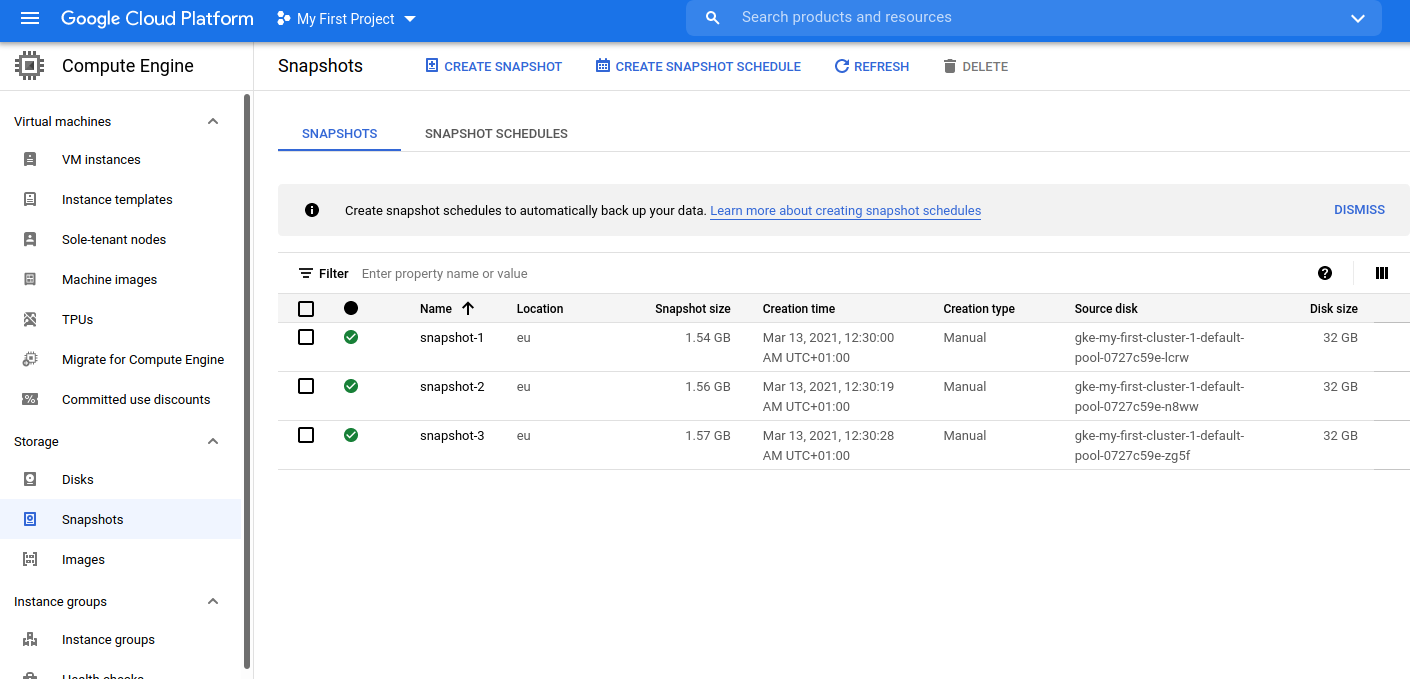Open the hamburger navigation menu

click(30, 19)
